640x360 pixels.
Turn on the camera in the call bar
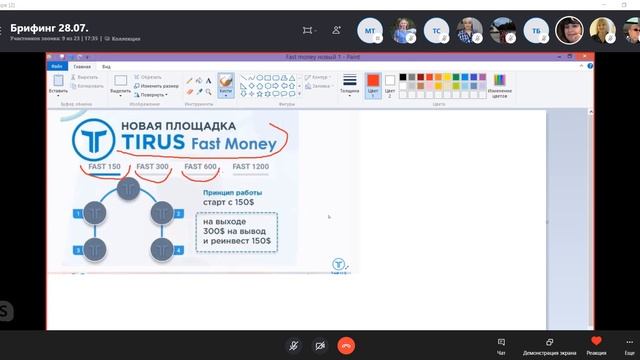(x=320, y=346)
